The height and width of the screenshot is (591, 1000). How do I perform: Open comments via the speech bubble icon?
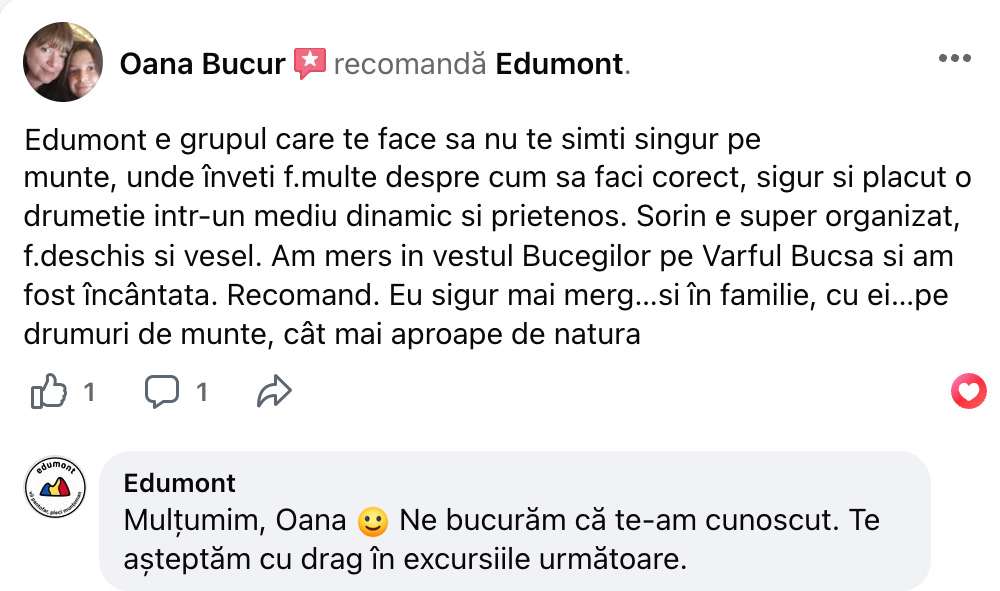162,393
